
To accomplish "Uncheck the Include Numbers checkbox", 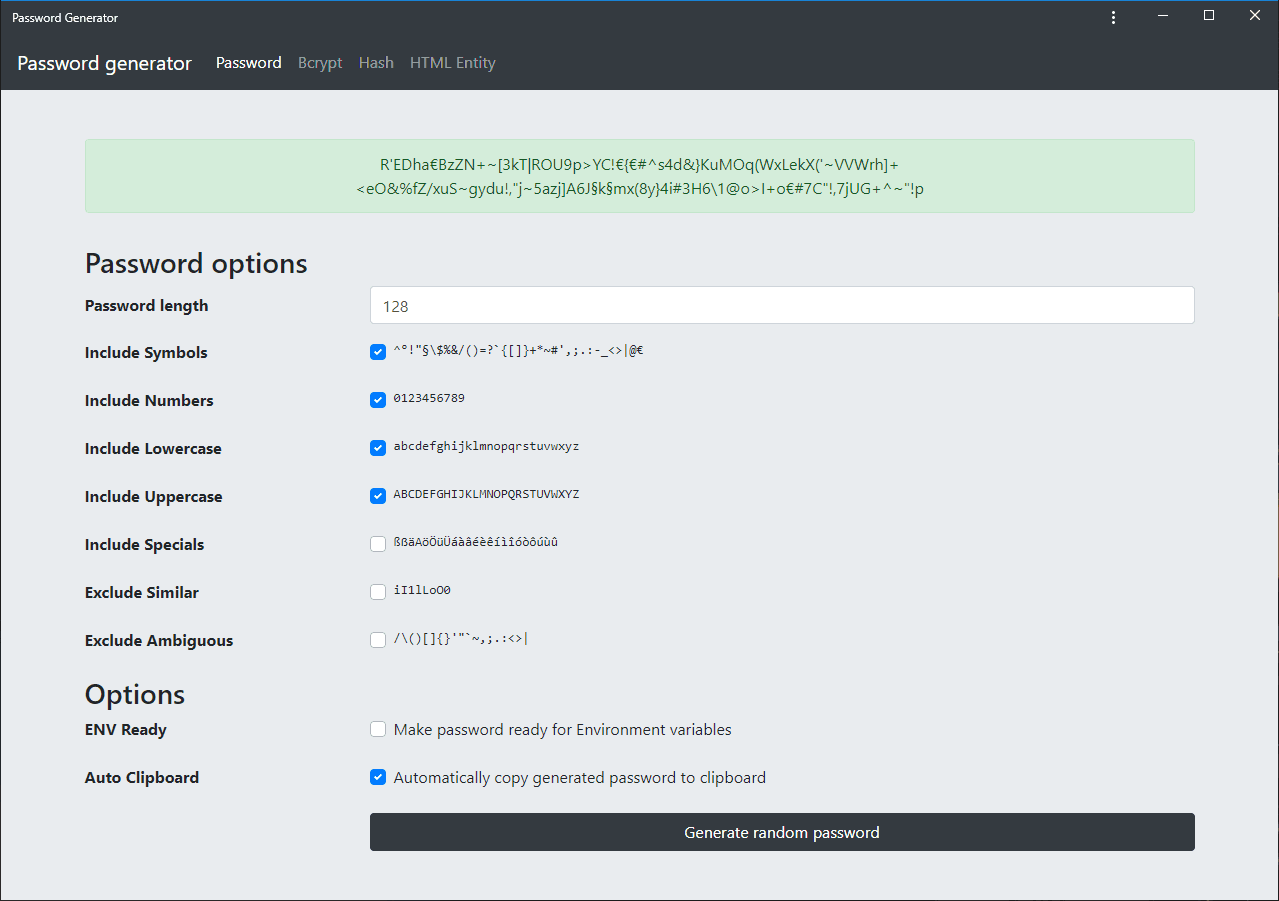I will tap(378, 400).
